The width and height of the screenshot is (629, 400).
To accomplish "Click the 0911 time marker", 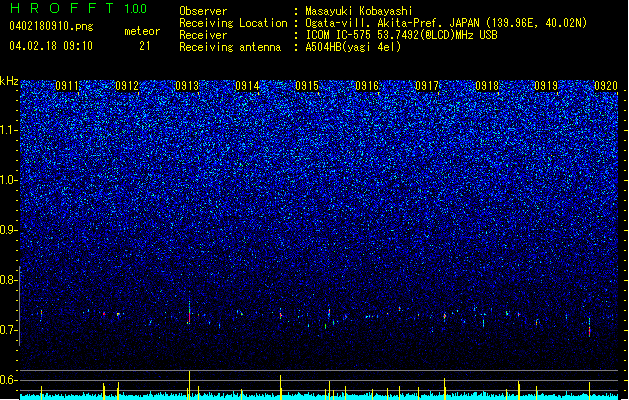I will click(x=67, y=86).
